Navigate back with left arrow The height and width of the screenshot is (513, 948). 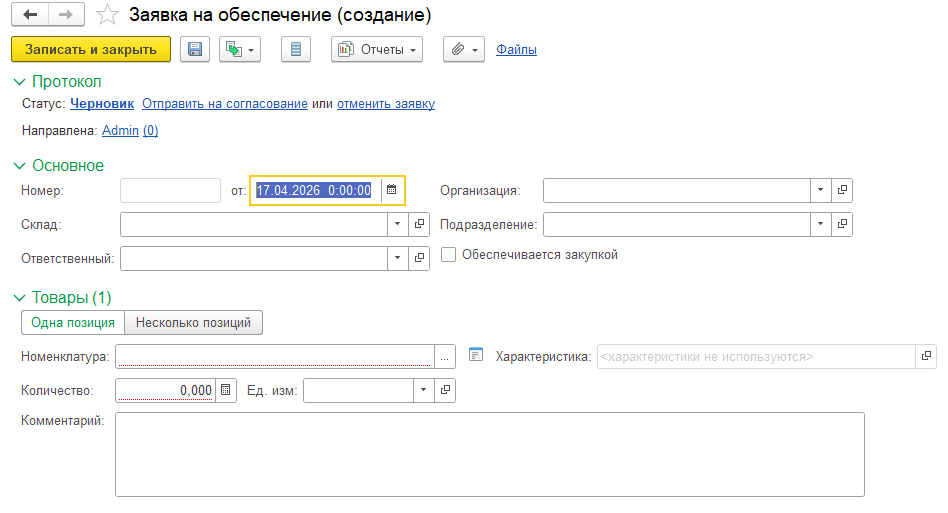[31, 15]
